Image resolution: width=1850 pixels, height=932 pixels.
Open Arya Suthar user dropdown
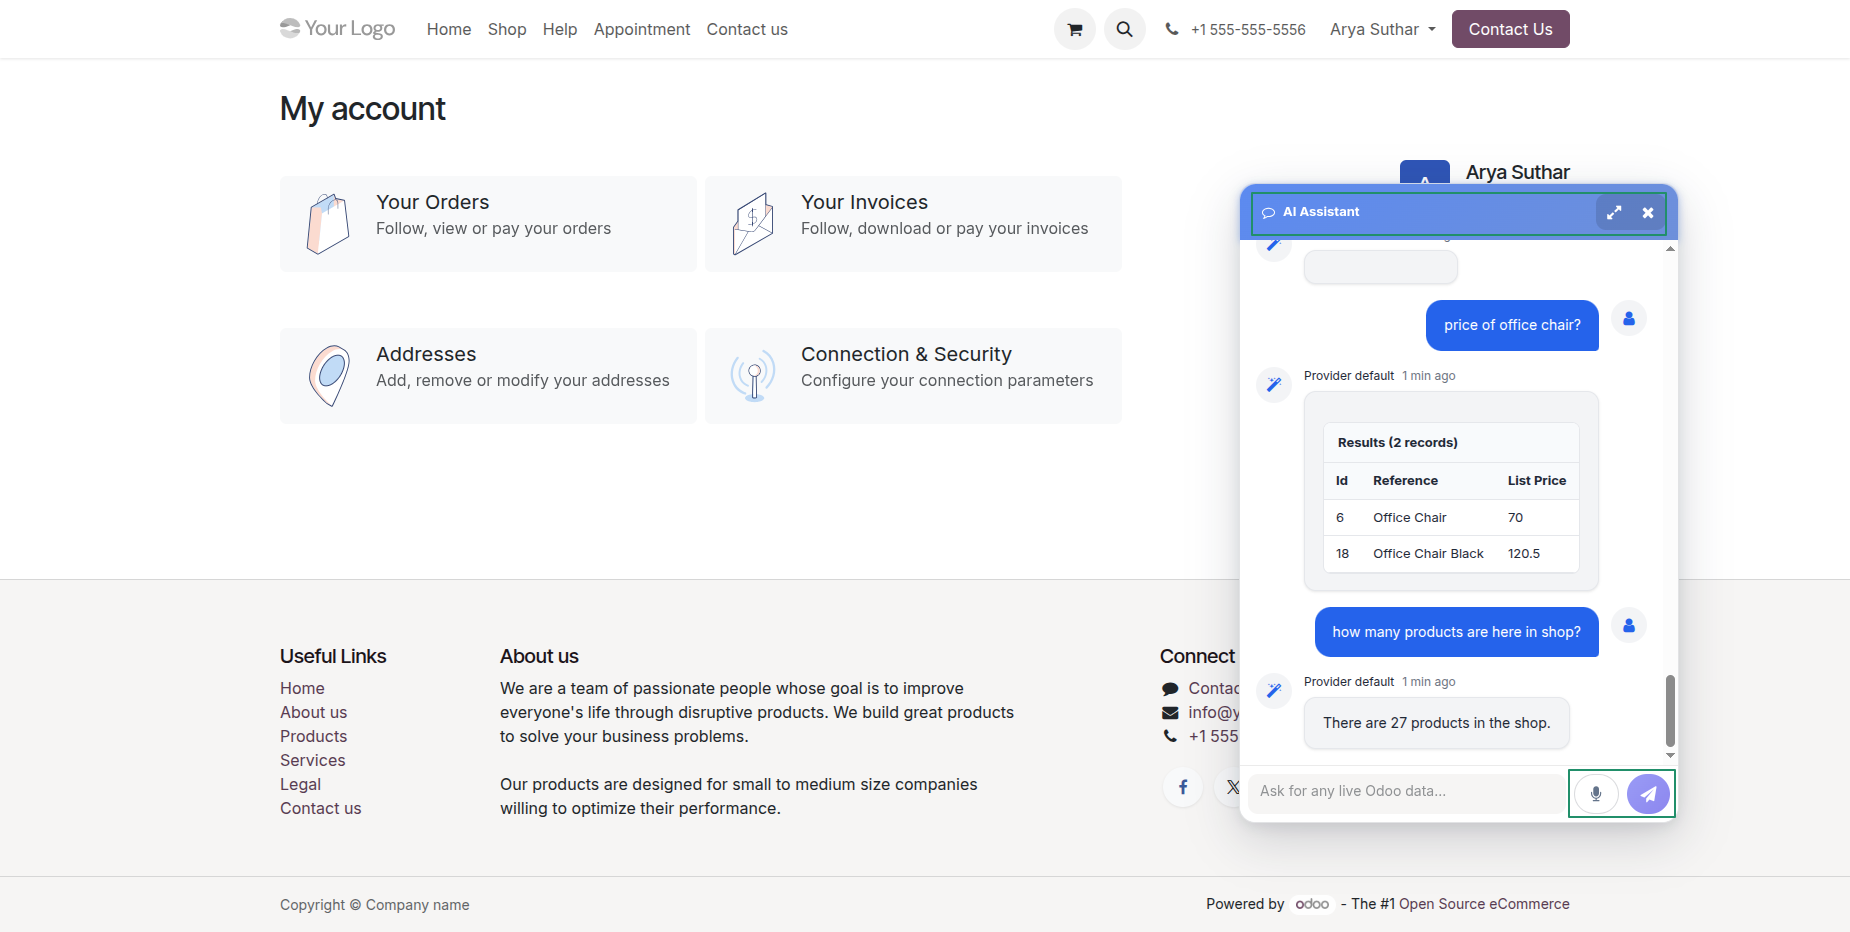coord(1383,29)
